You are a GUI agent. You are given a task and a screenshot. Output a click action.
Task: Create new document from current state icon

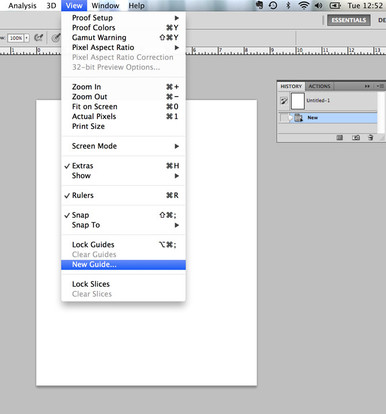point(340,137)
